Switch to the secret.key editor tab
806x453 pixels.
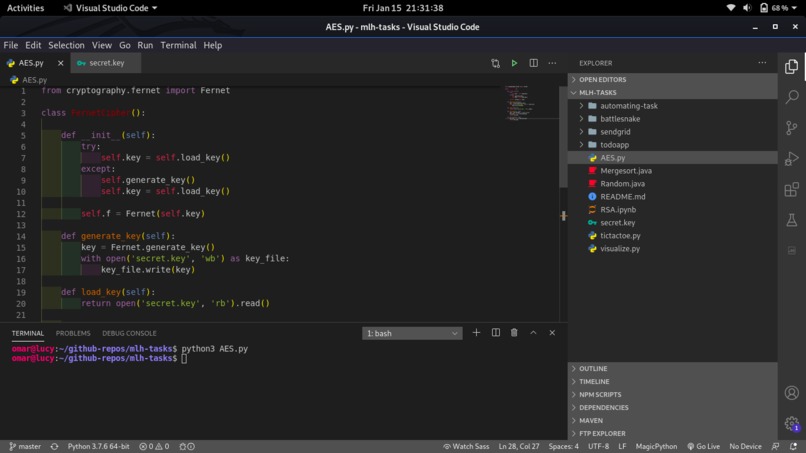105,63
